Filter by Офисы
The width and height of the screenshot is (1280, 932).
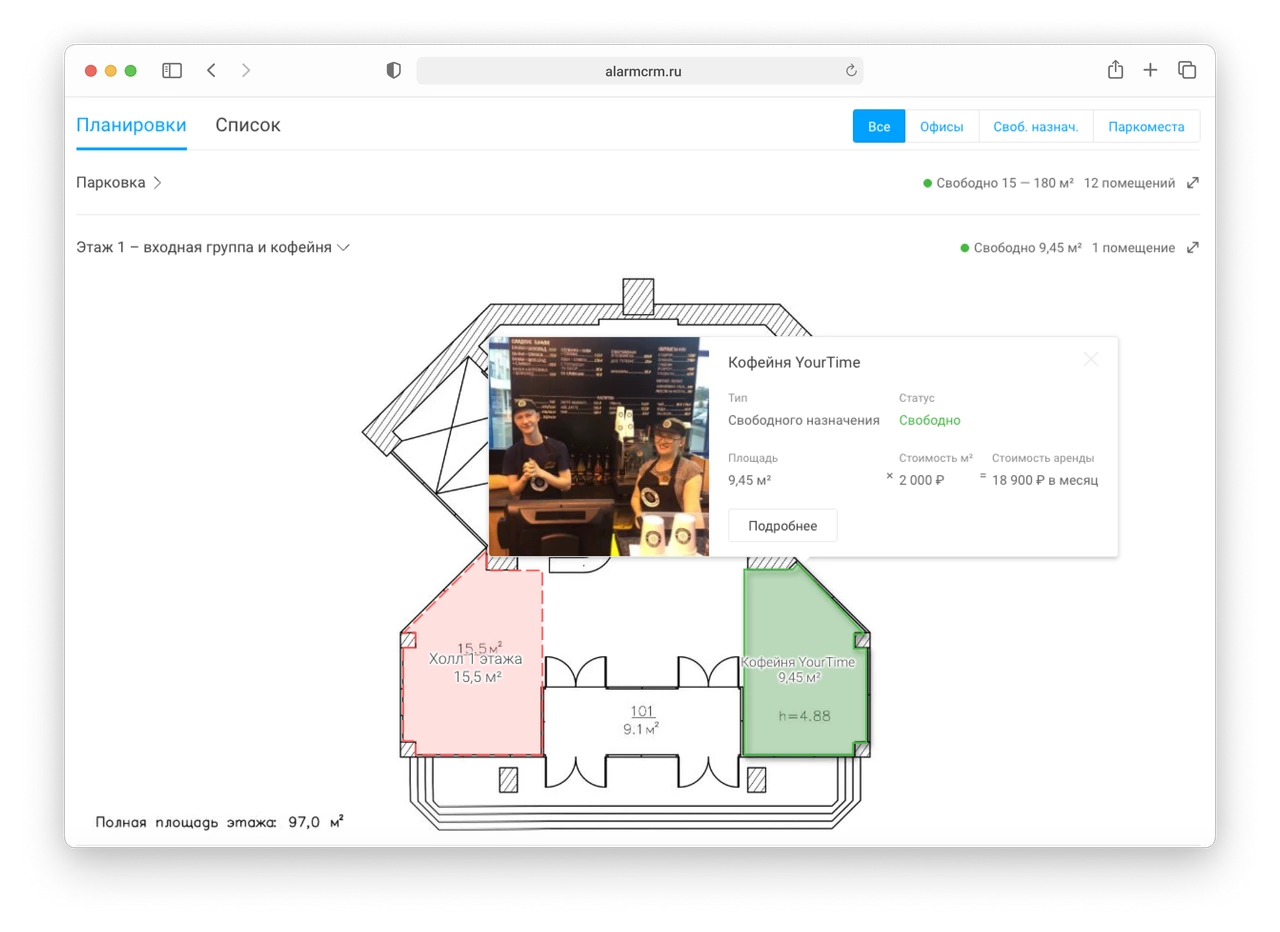942,127
